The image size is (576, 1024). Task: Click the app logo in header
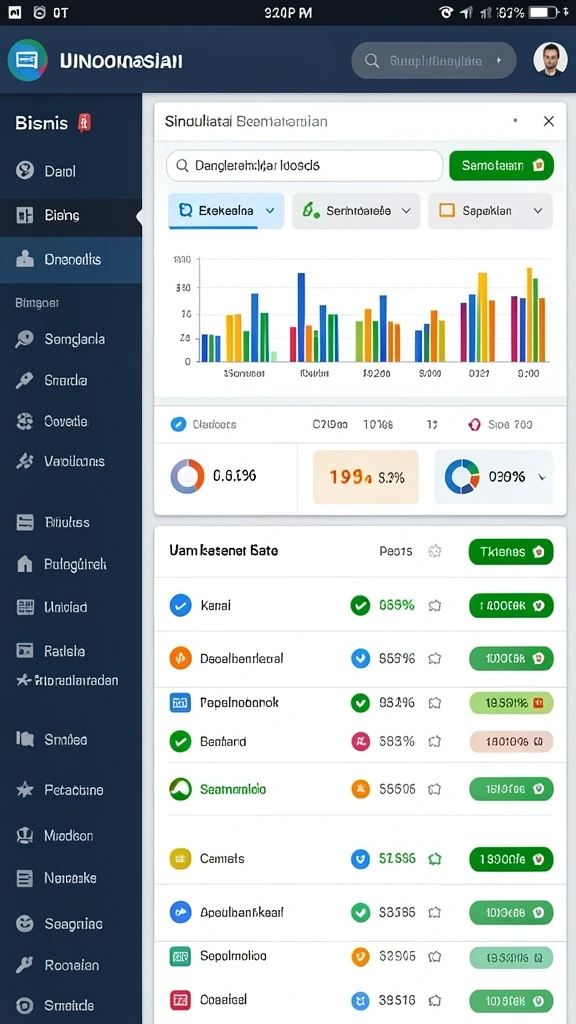(x=27, y=60)
